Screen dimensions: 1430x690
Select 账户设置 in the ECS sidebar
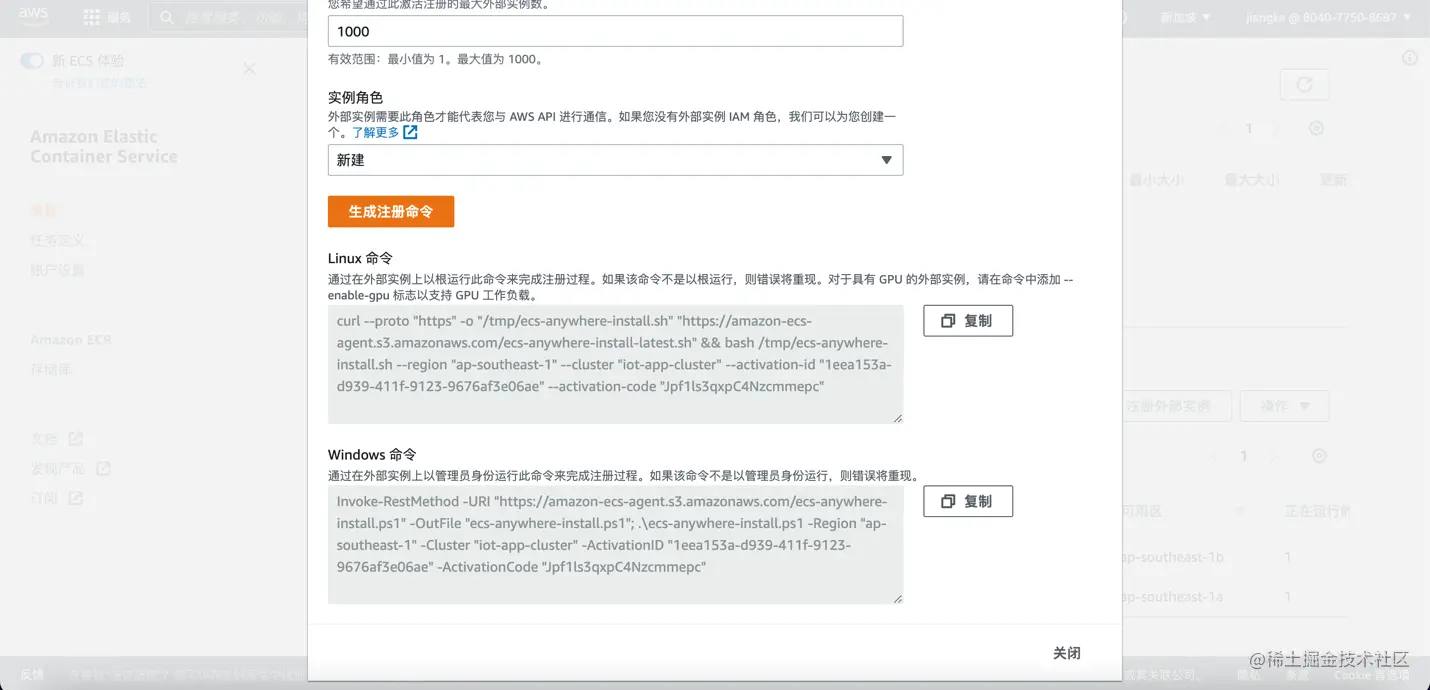[57, 270]
